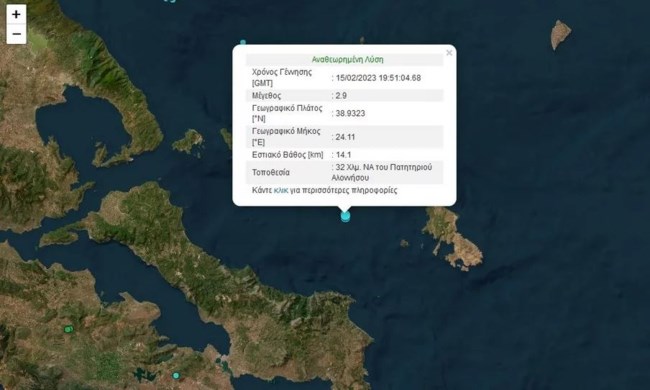Select the cyan marker above the popup's left corner
The height and width of the screenshot is (390, 650).
(243, 42)
